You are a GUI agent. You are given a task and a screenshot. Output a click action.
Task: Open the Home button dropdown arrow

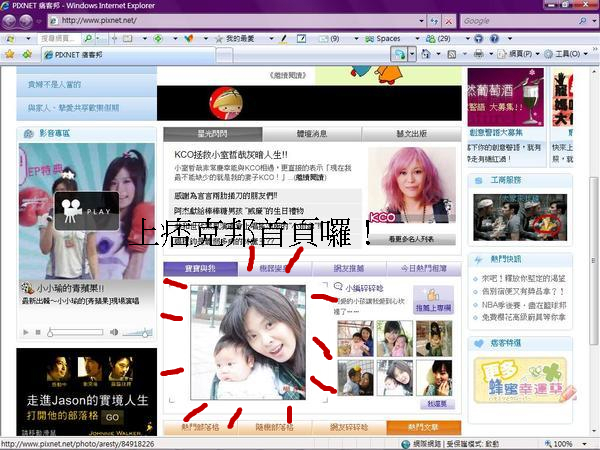tap(438, 54)
